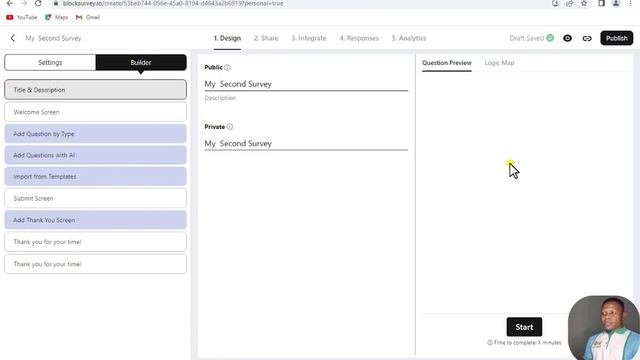Open the browser profile icon

pyautogui.click(x=616, y=3)
